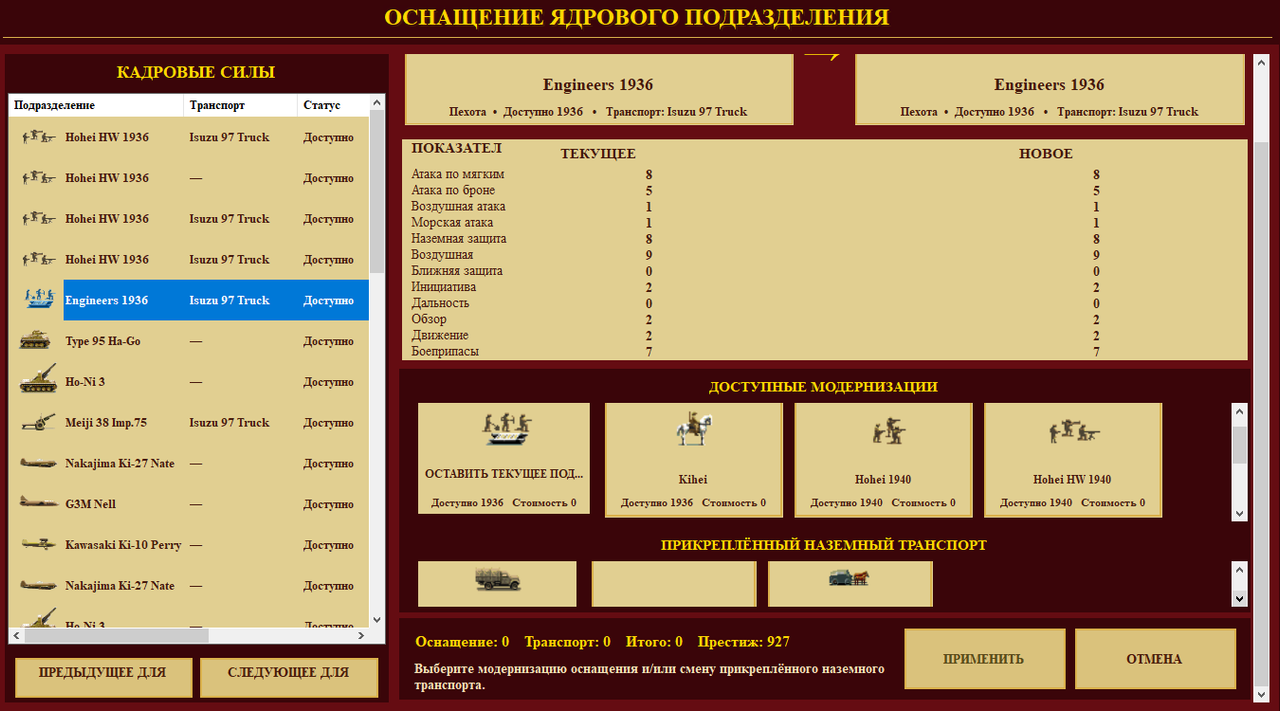
Task: Click the Итого: 0 total text
Action: [654, 642]
